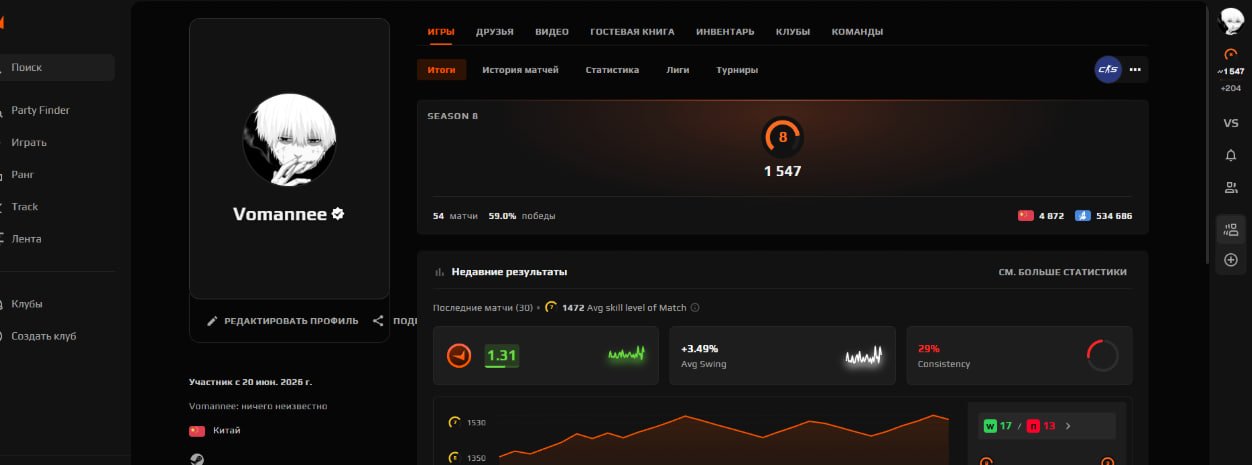Viewport: 1252px width, 465px height.
Task: Select the Итоги sub-tab
Action: 442,70
